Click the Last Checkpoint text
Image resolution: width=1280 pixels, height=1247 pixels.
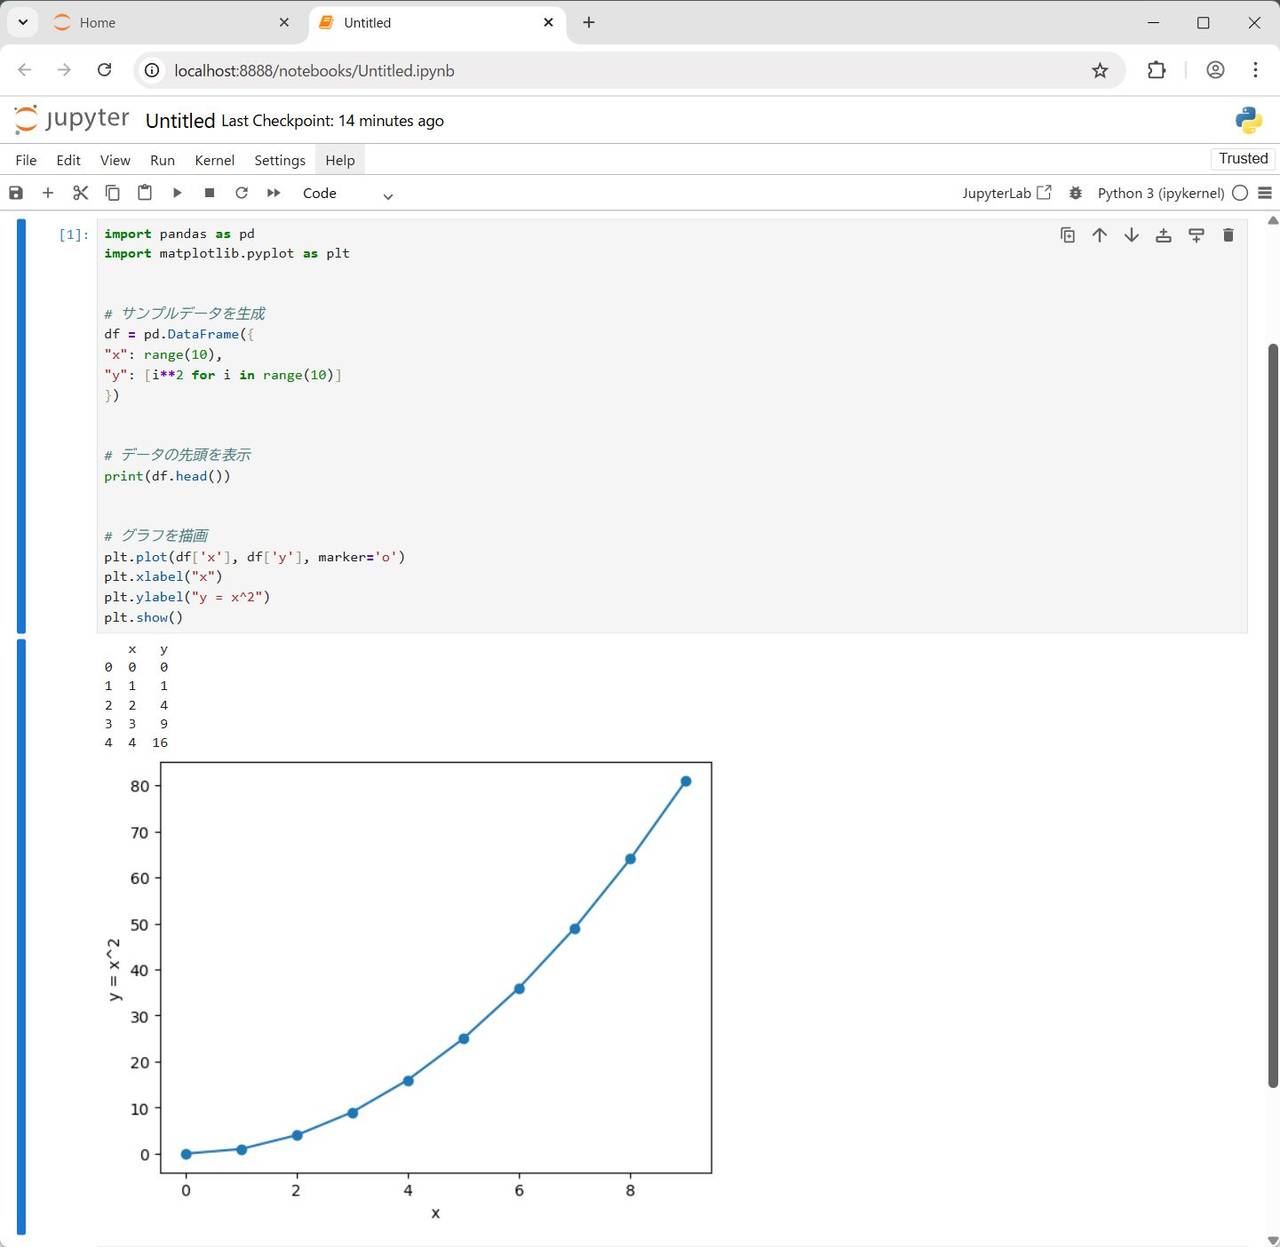[x=332, y=121]
